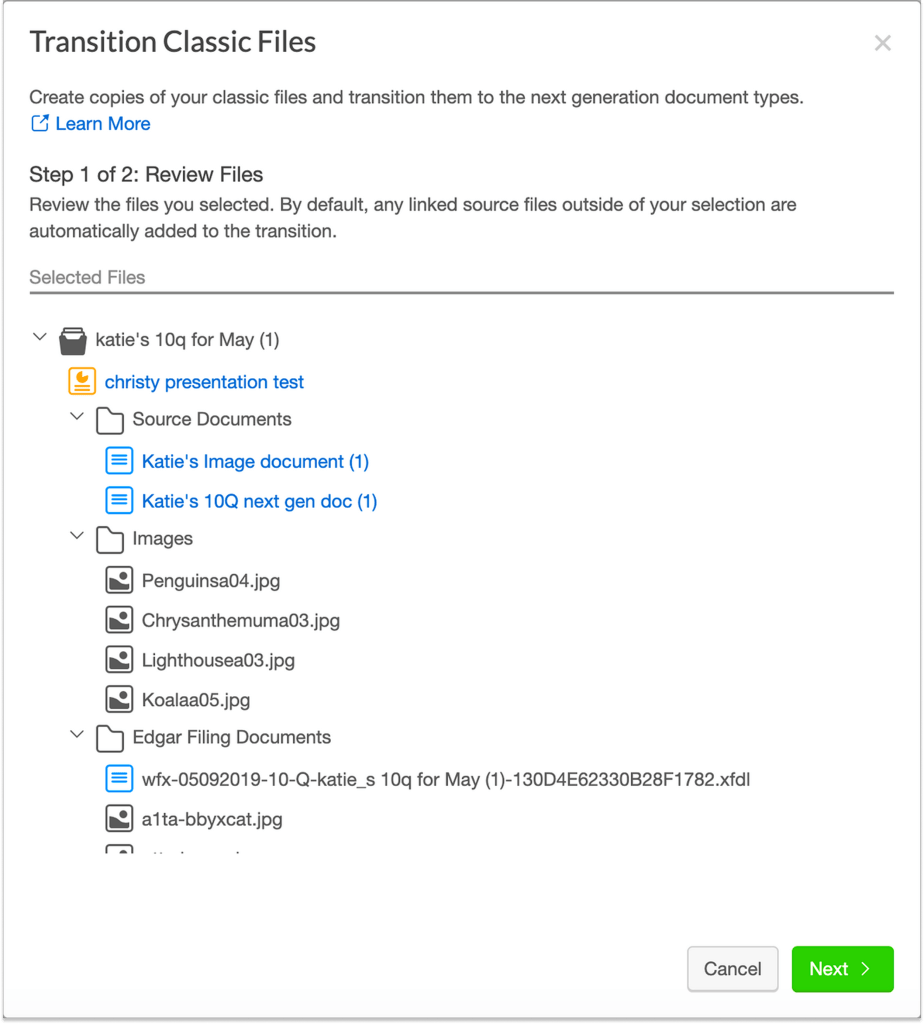The height and width of the screenshot is (1024, 924).
Task: Click the Source Documents folder icon
Action: (x=110, y=420)
